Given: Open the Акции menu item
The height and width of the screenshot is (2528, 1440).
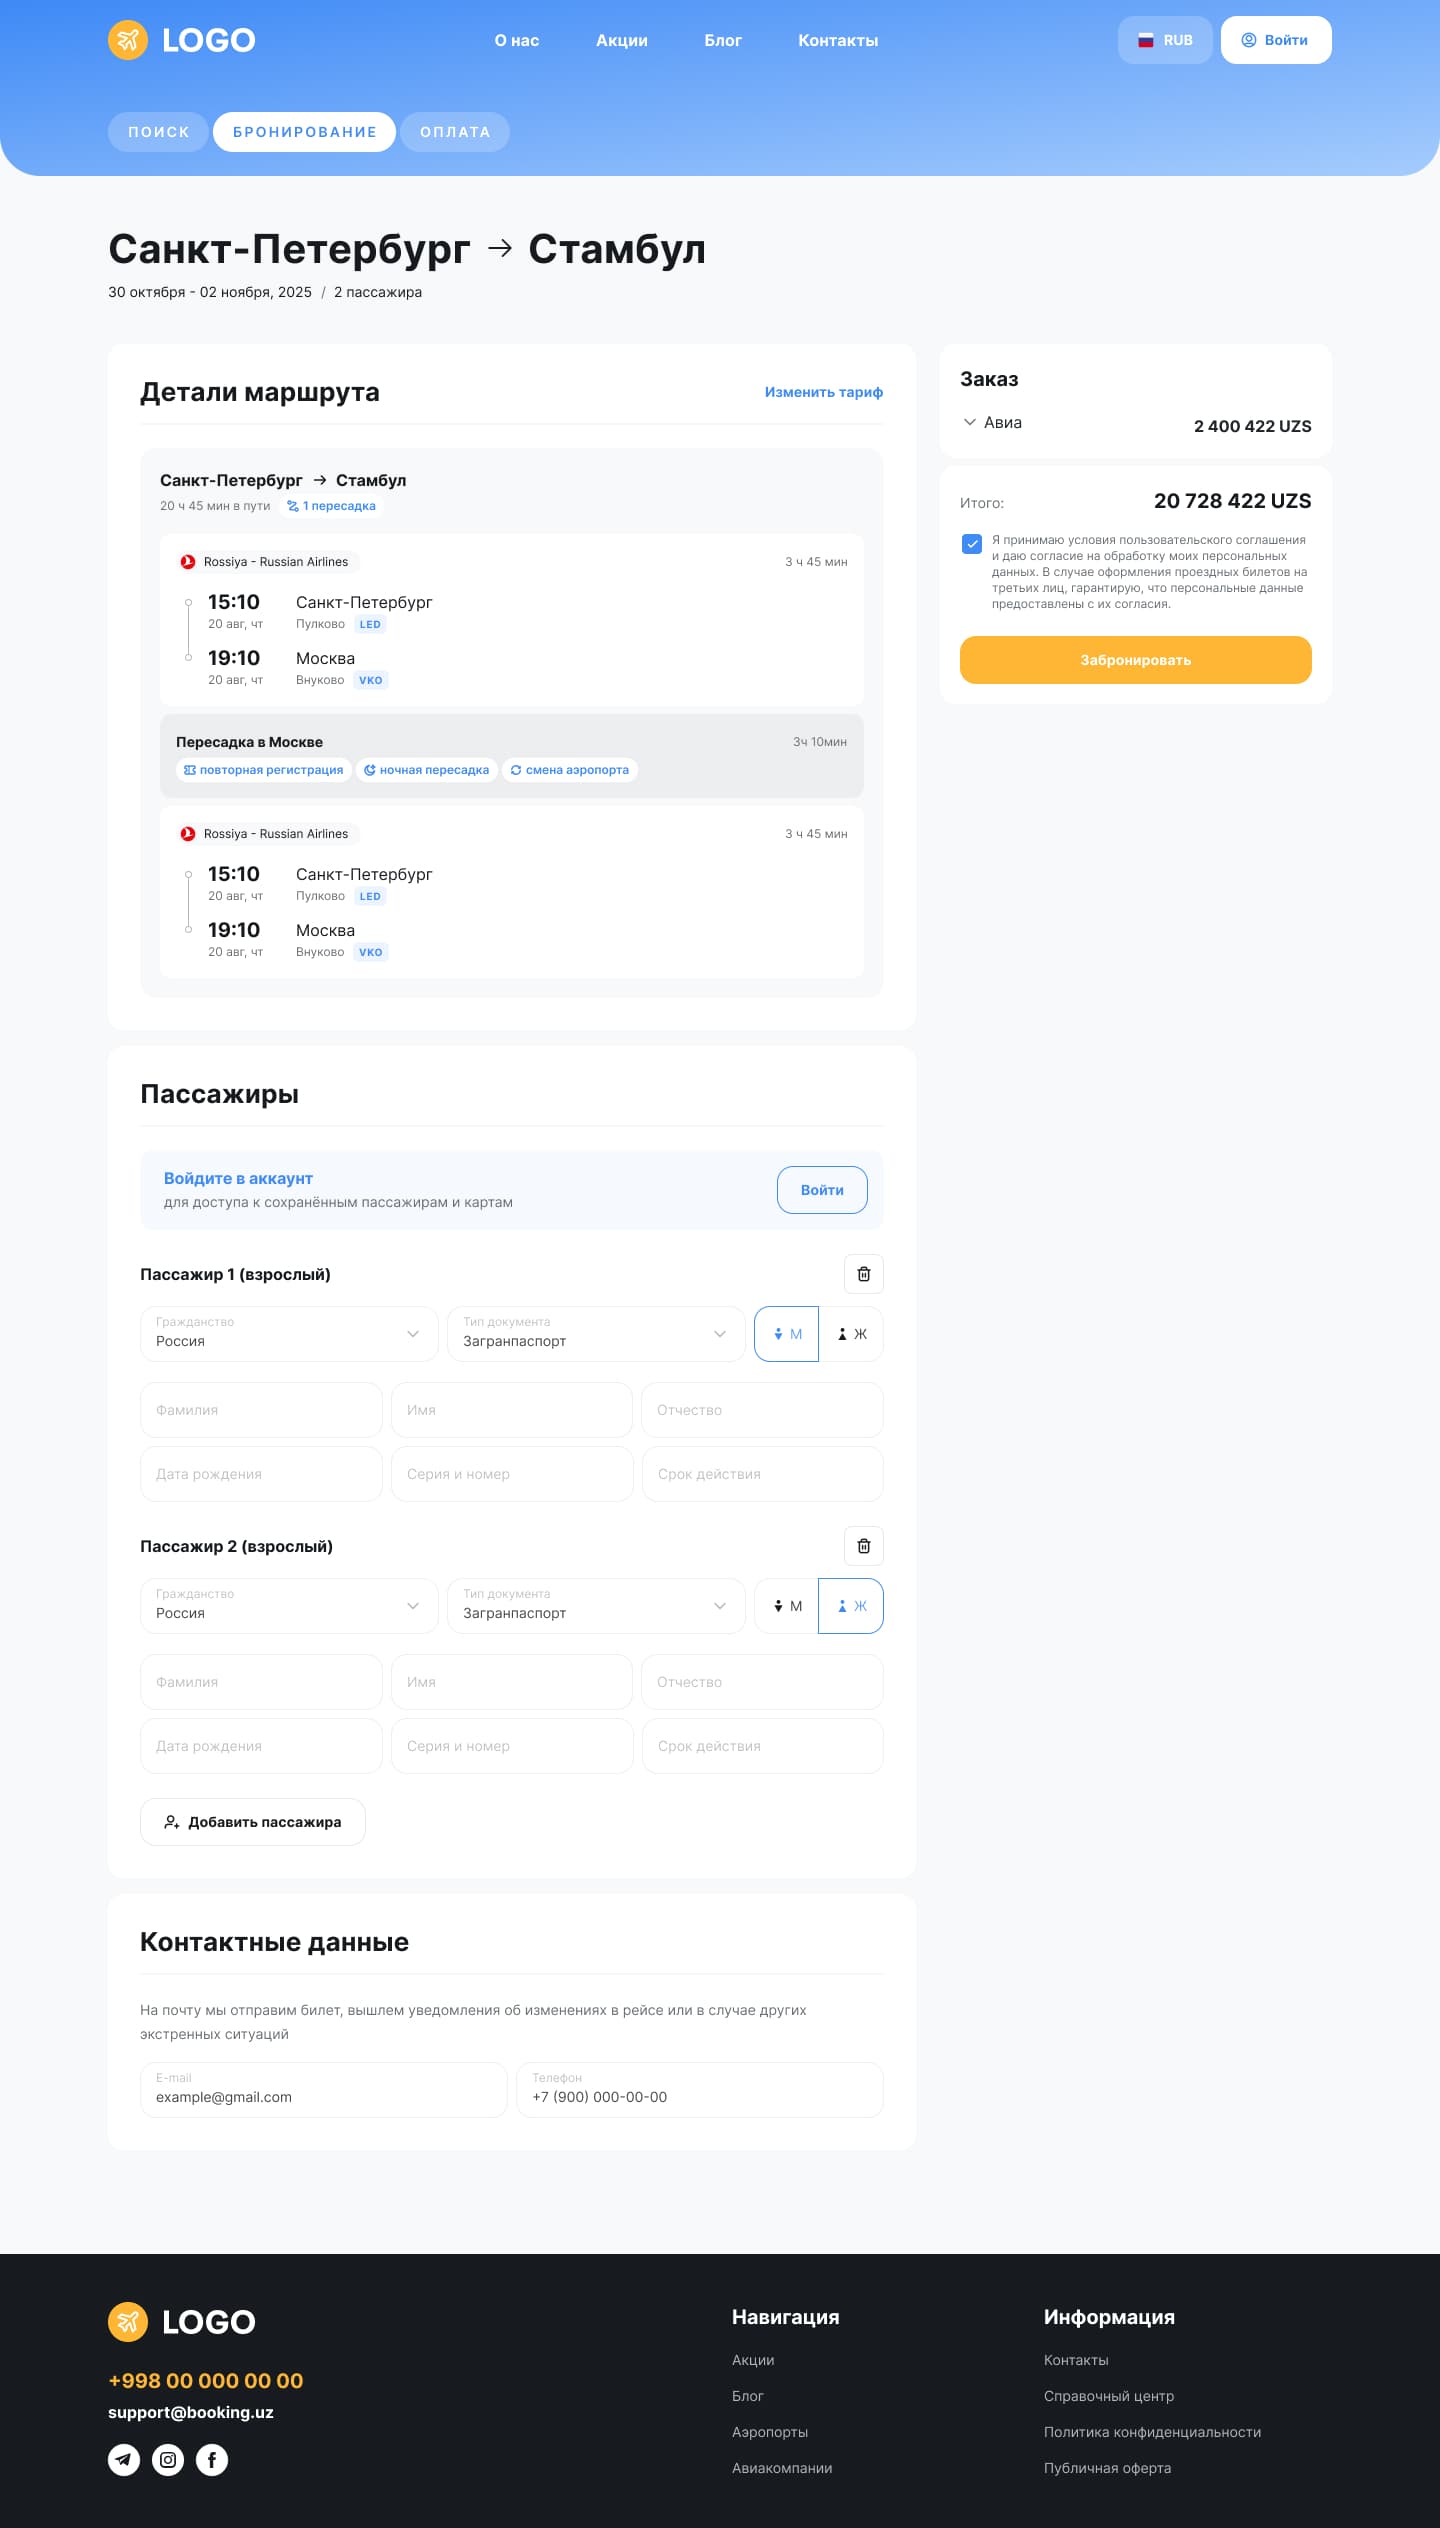Looking at the screenshot, I should 622,41.
